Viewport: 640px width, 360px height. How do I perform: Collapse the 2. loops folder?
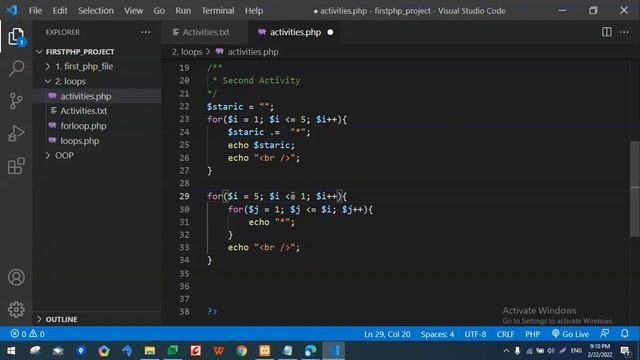[70, 81]
